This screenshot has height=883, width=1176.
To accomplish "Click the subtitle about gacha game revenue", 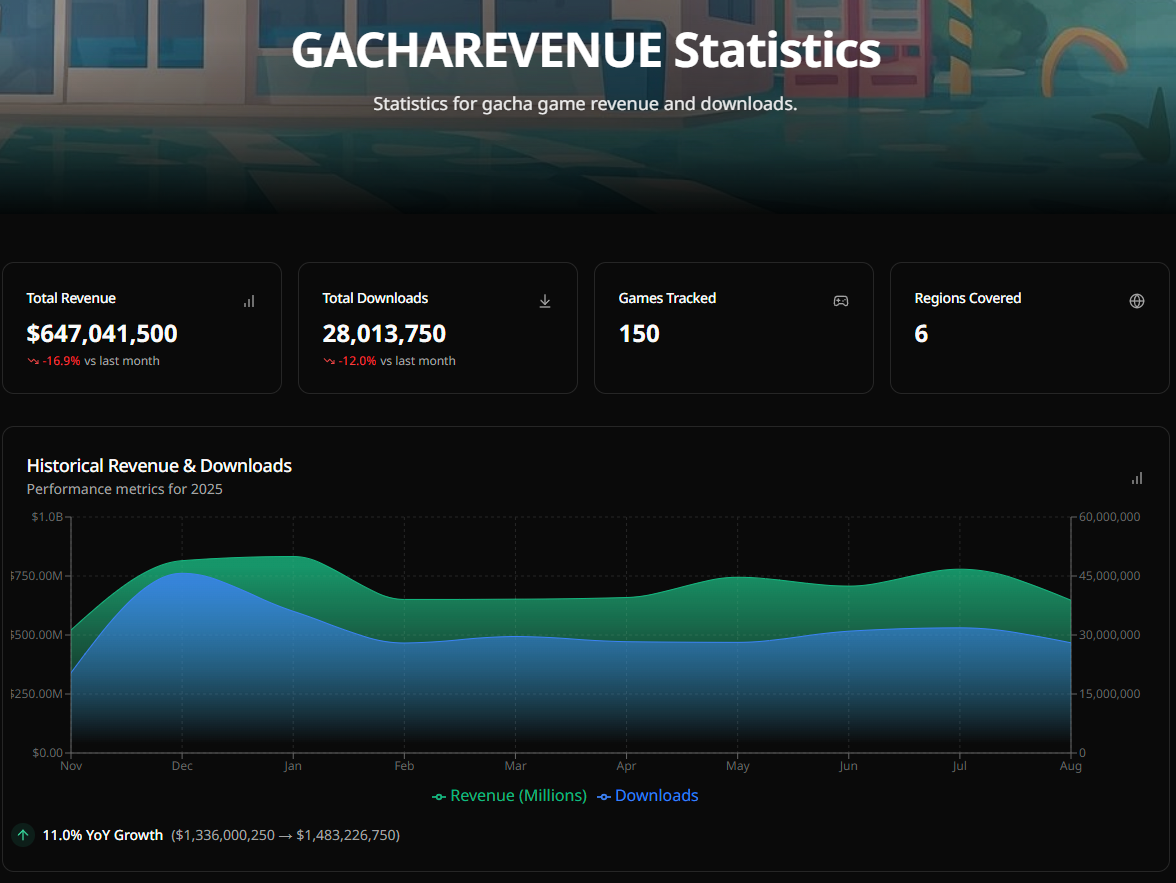I will [585, 104].
